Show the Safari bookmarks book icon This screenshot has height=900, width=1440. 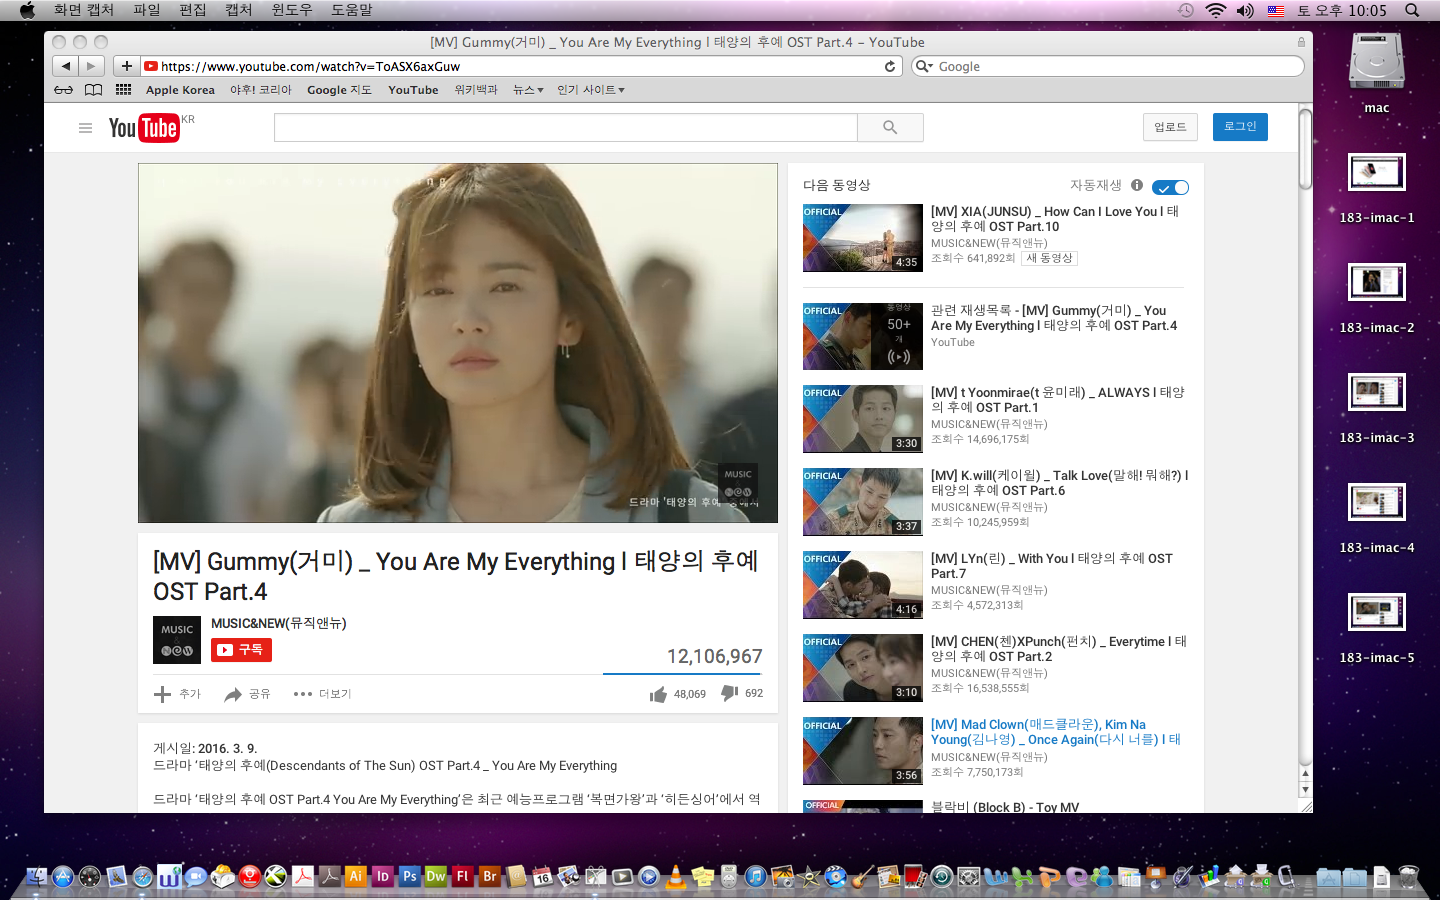click(93, 90)
